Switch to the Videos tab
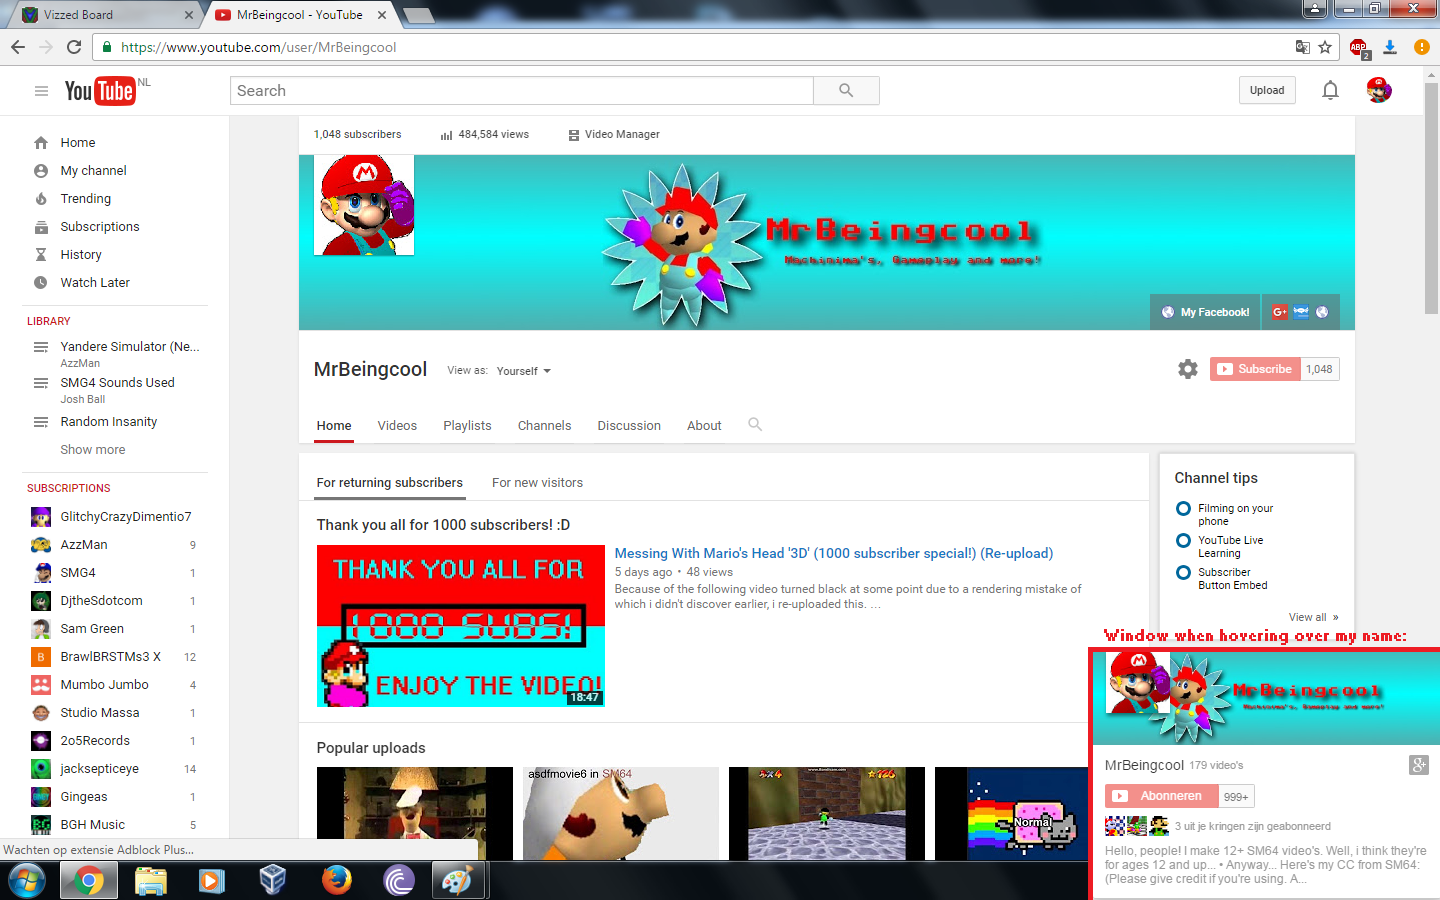The image size is (1440, 900). (x=397, y=426)
